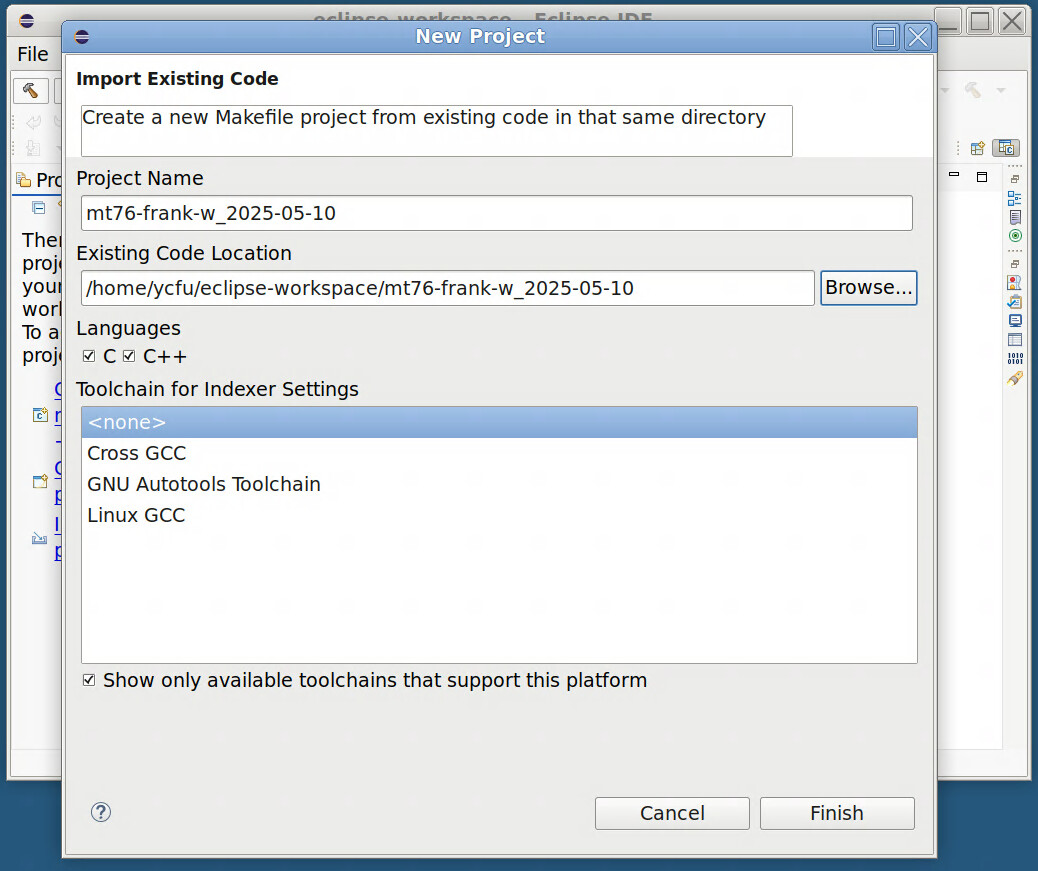Select Linux GCC toolchain
This screenshot has height=871, width=1038.
point(499,516)
